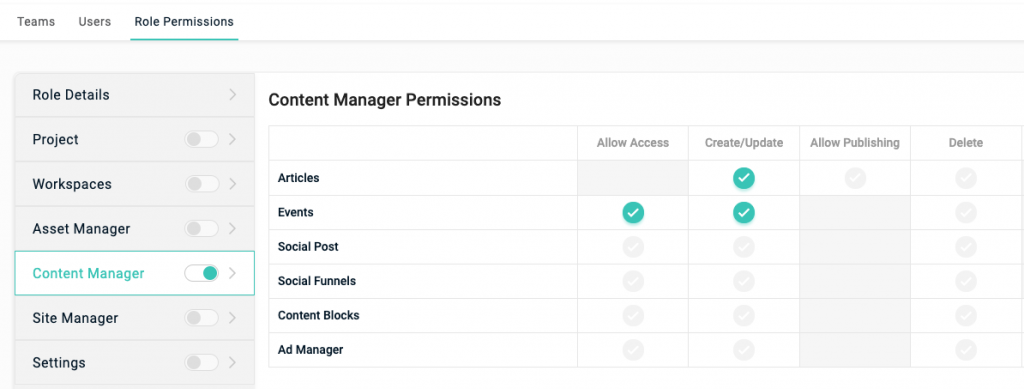Expand Asset Manager section chevron
The image size is (1024, 389).
click(232, 229)
